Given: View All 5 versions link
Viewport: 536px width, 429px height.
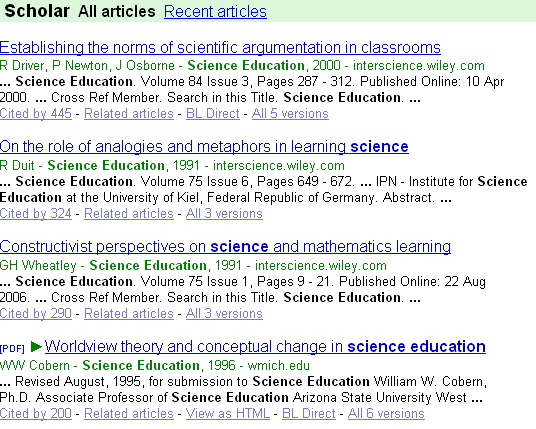Looking at the screenshot, I should [x=290, y=113].
